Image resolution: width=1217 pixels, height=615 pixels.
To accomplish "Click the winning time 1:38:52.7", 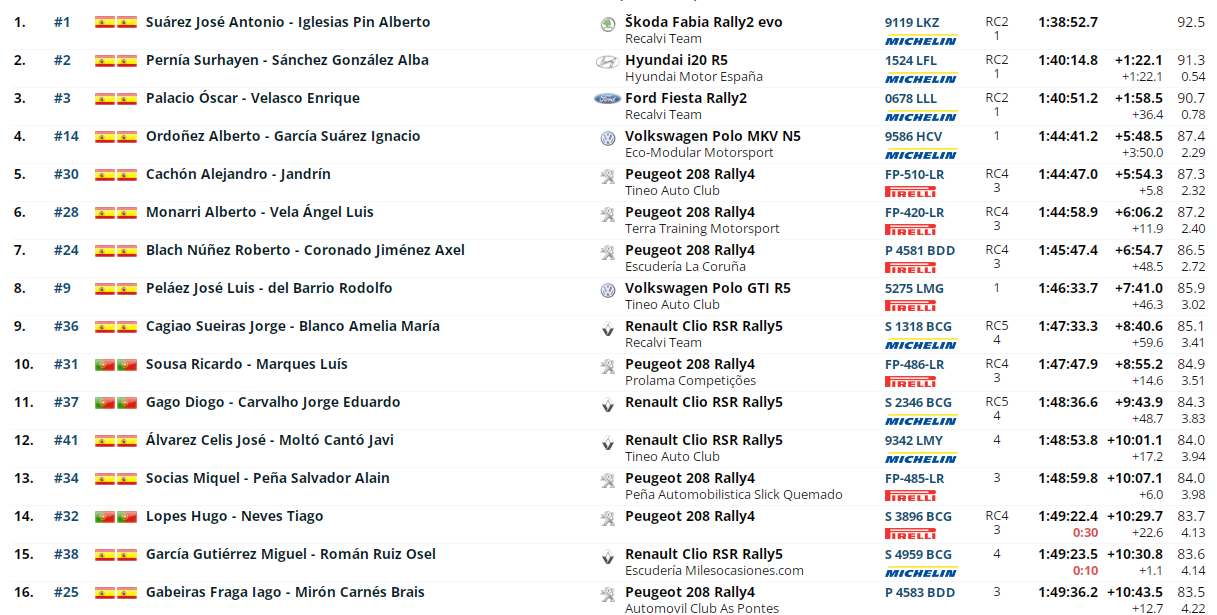I will click(1068, 22).
